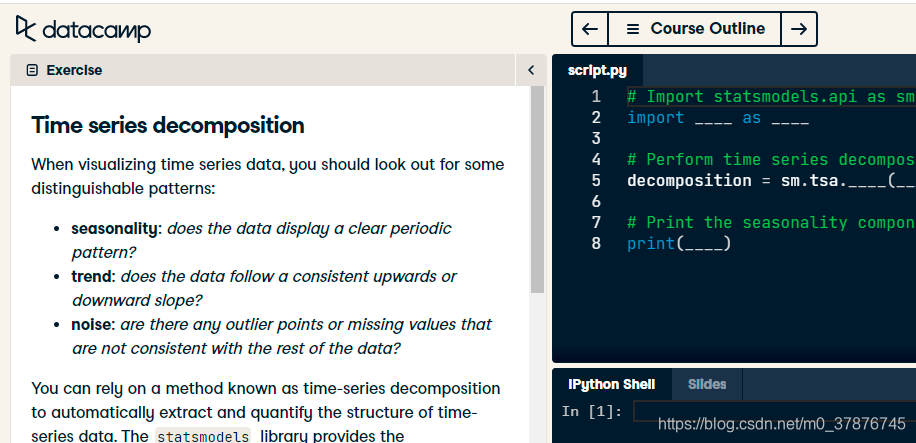Screen dimensions: 916x443
Task: Select the script.py tab
Action: coord(597,70)
